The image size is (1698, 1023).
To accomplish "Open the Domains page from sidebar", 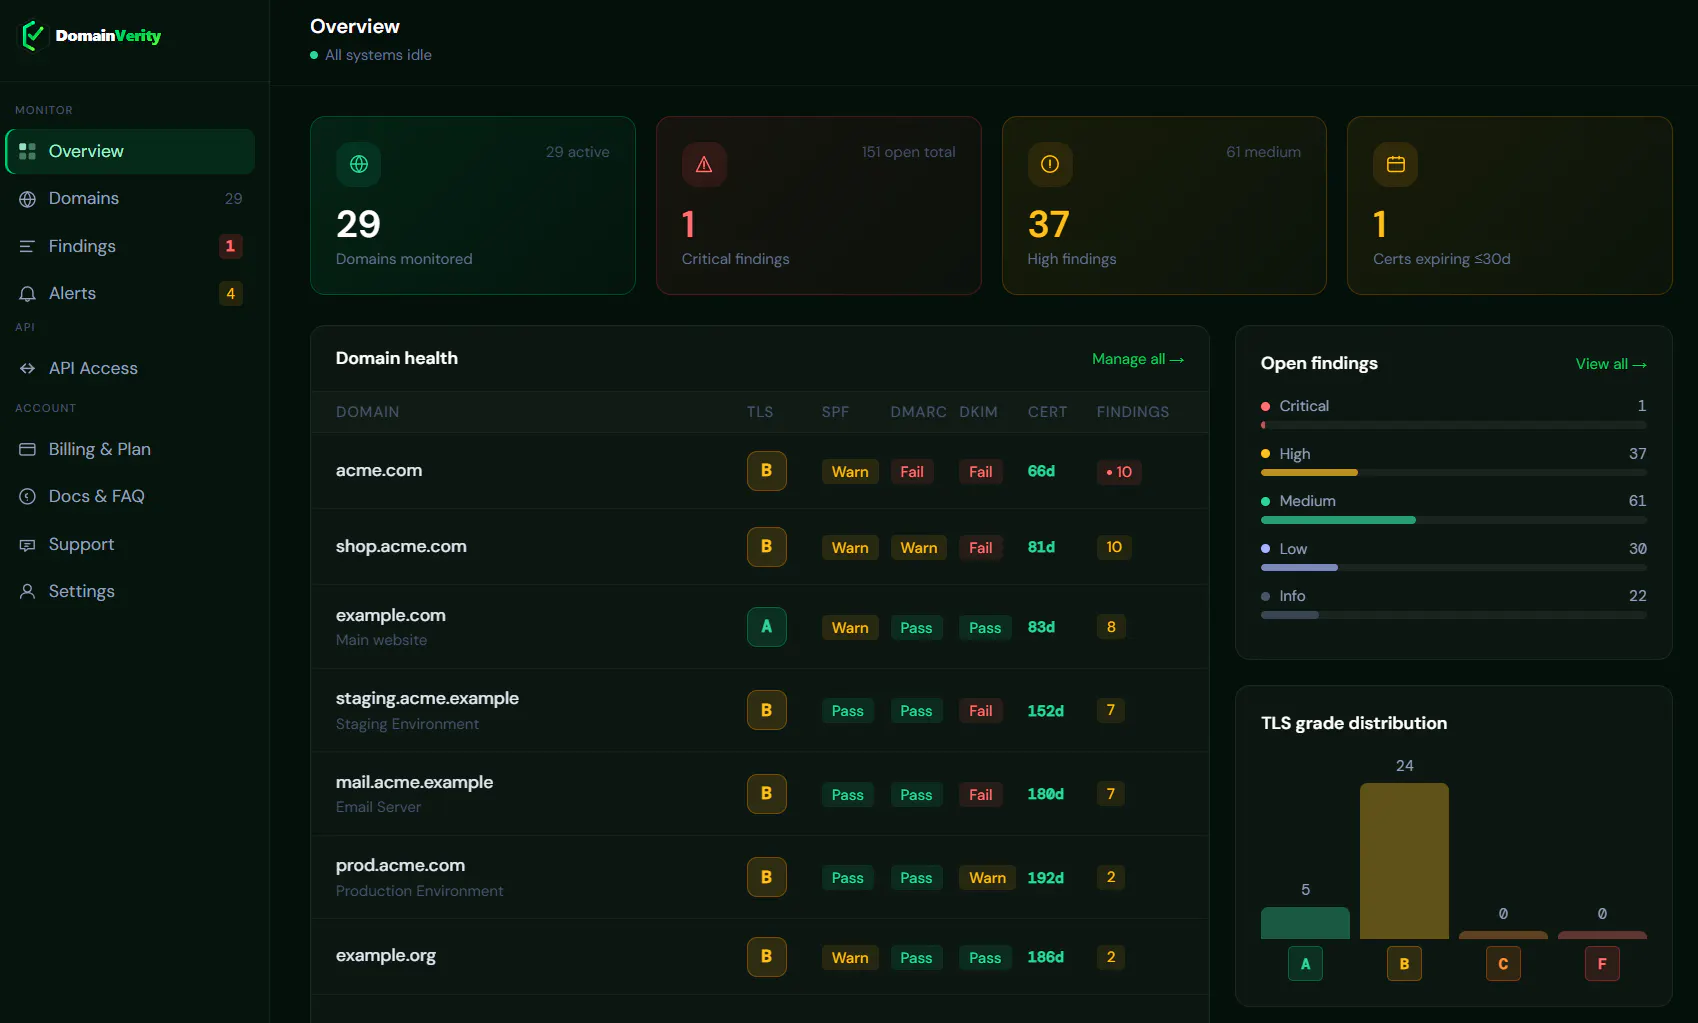I will pyautogui.click(x=130, y=199).
